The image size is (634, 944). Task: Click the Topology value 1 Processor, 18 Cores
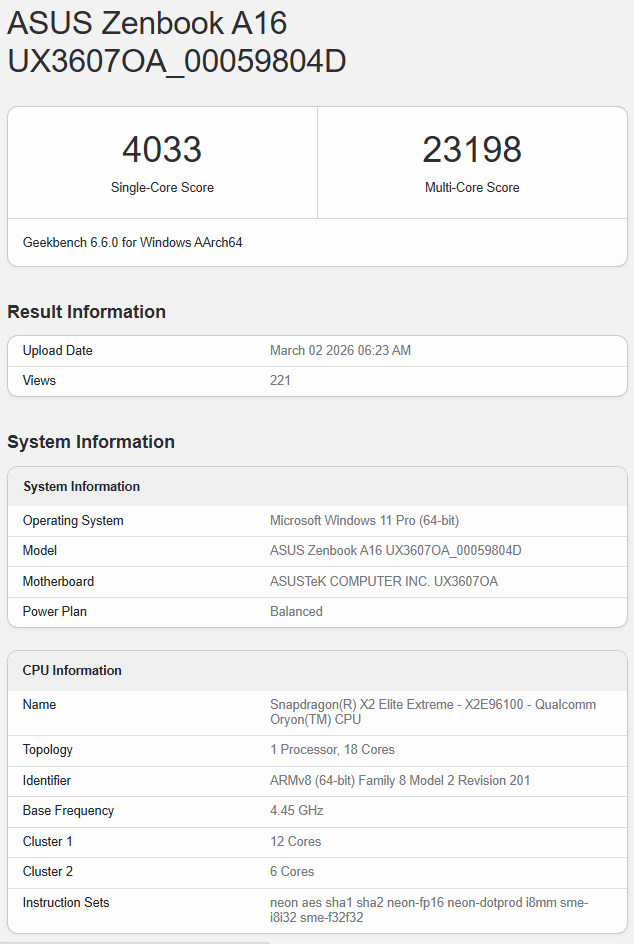[x=332, y=750]
